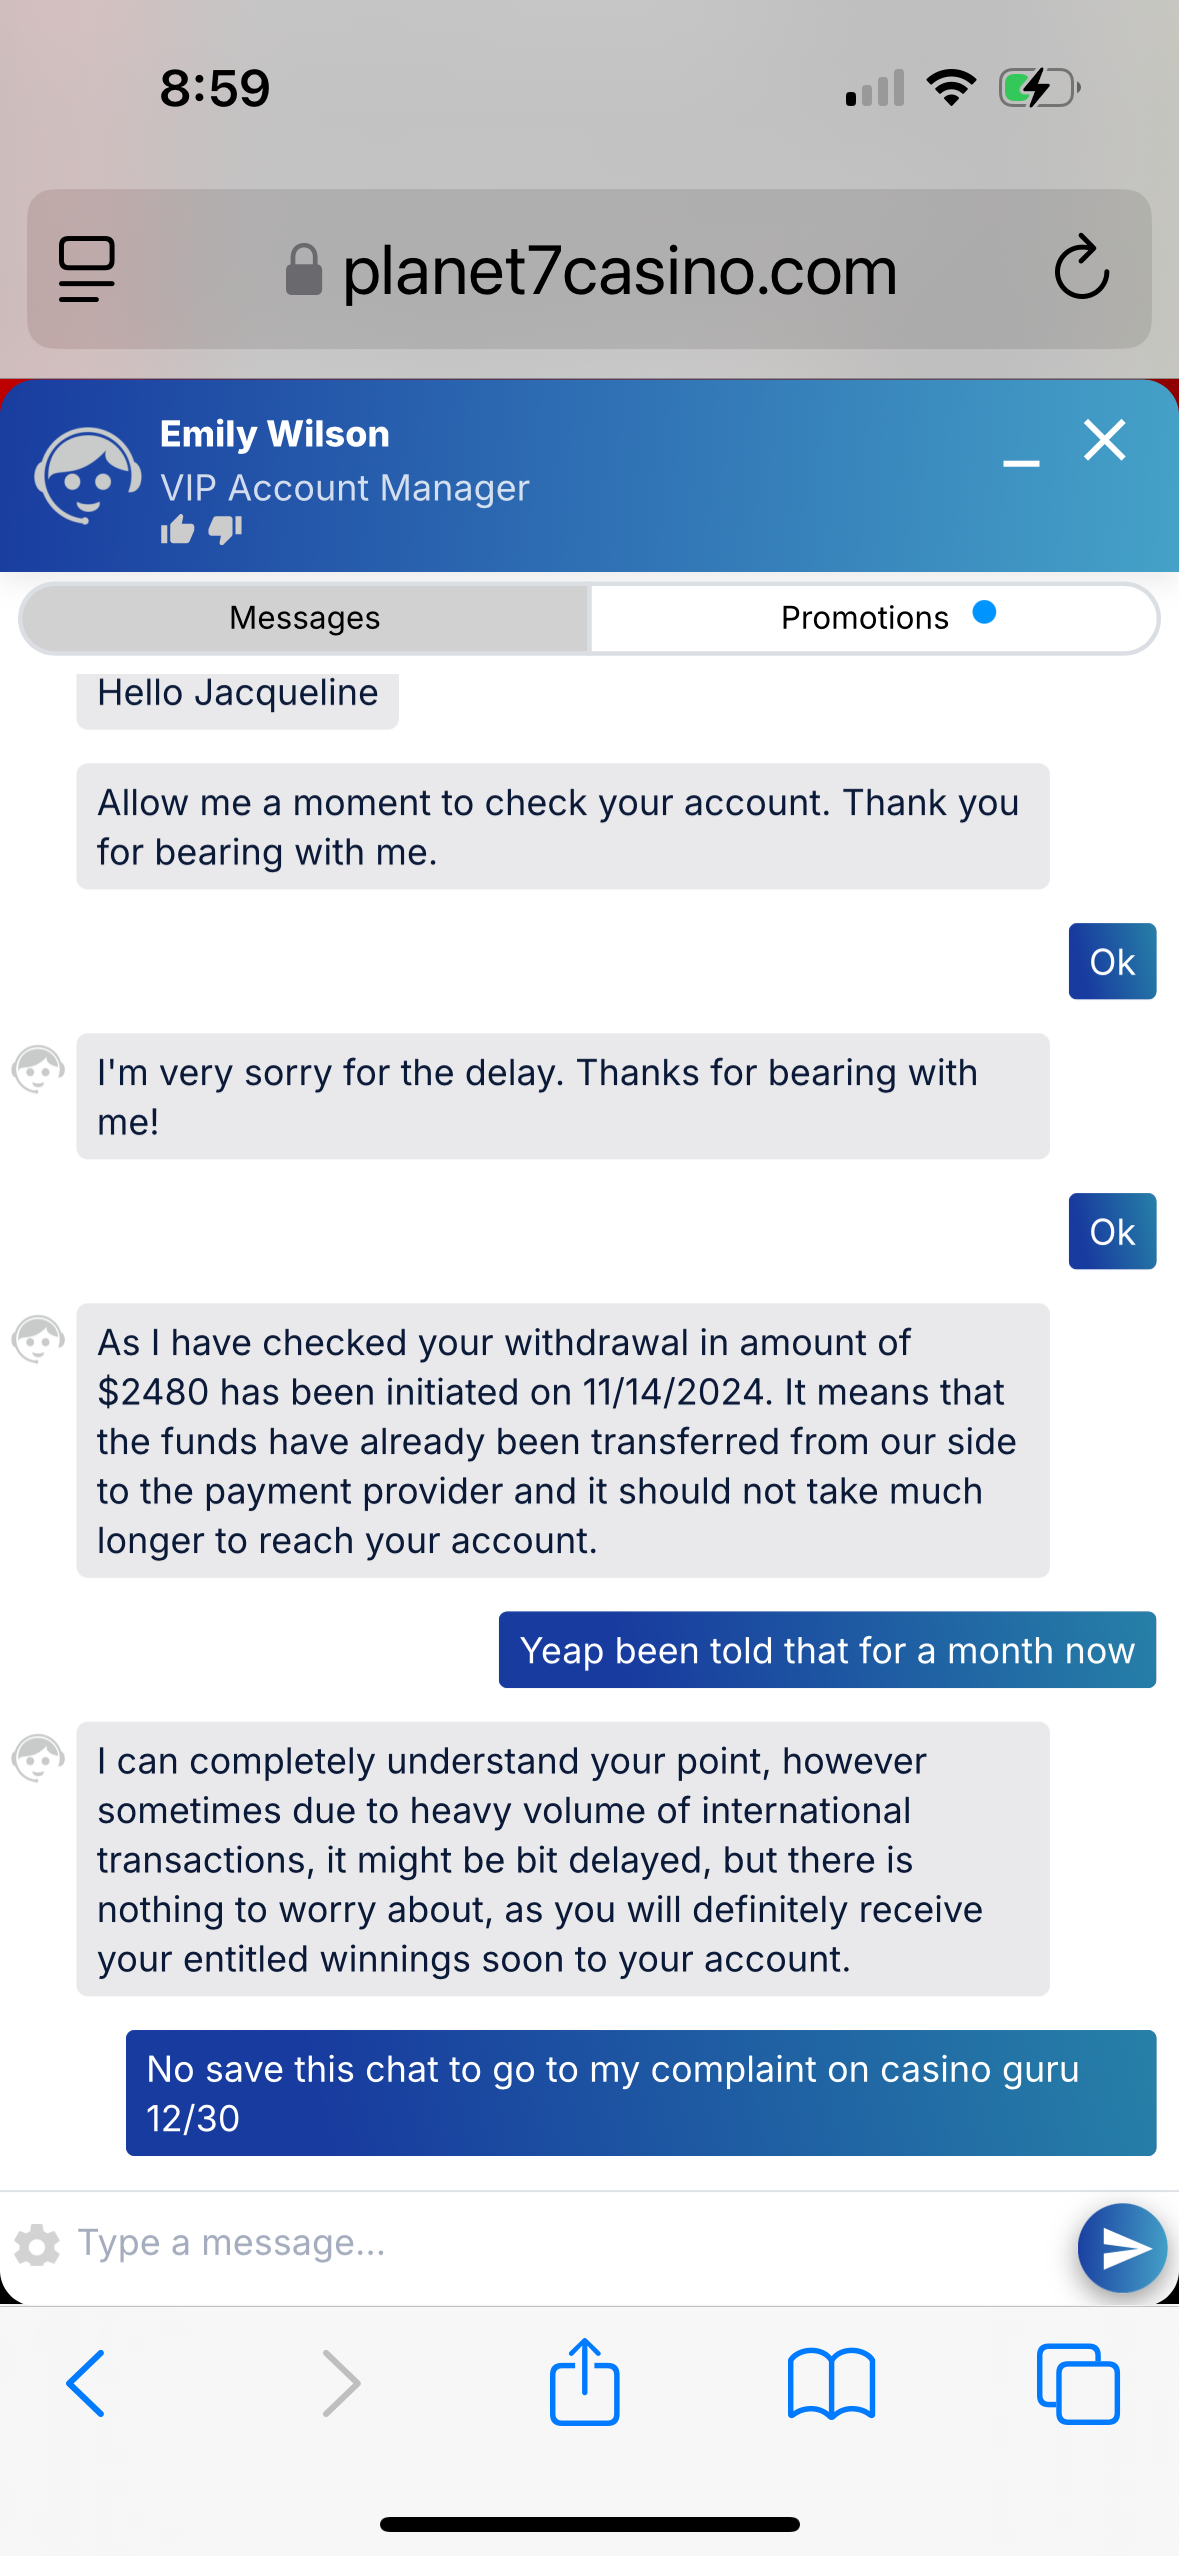Go back to the previous page
Viewport: 1179px width, 2556px height.
pos(86,2384)
